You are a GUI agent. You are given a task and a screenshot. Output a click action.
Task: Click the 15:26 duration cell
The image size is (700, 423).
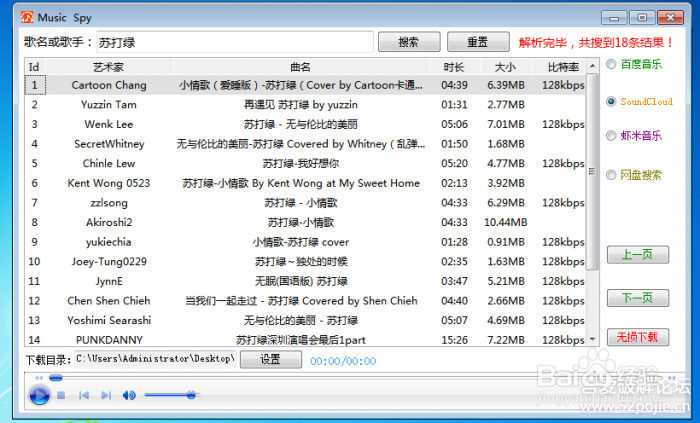(x=454, y=340)
